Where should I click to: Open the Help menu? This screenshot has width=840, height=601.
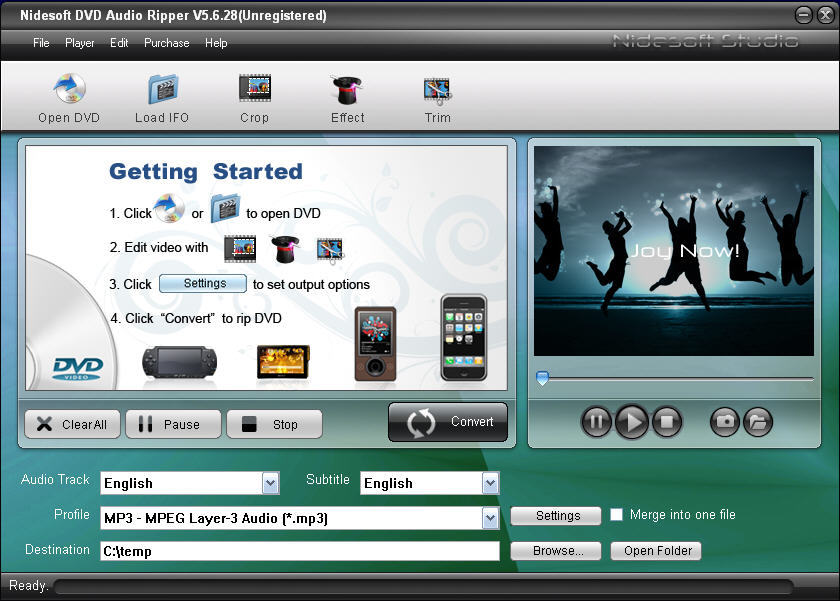coord(216,43)
